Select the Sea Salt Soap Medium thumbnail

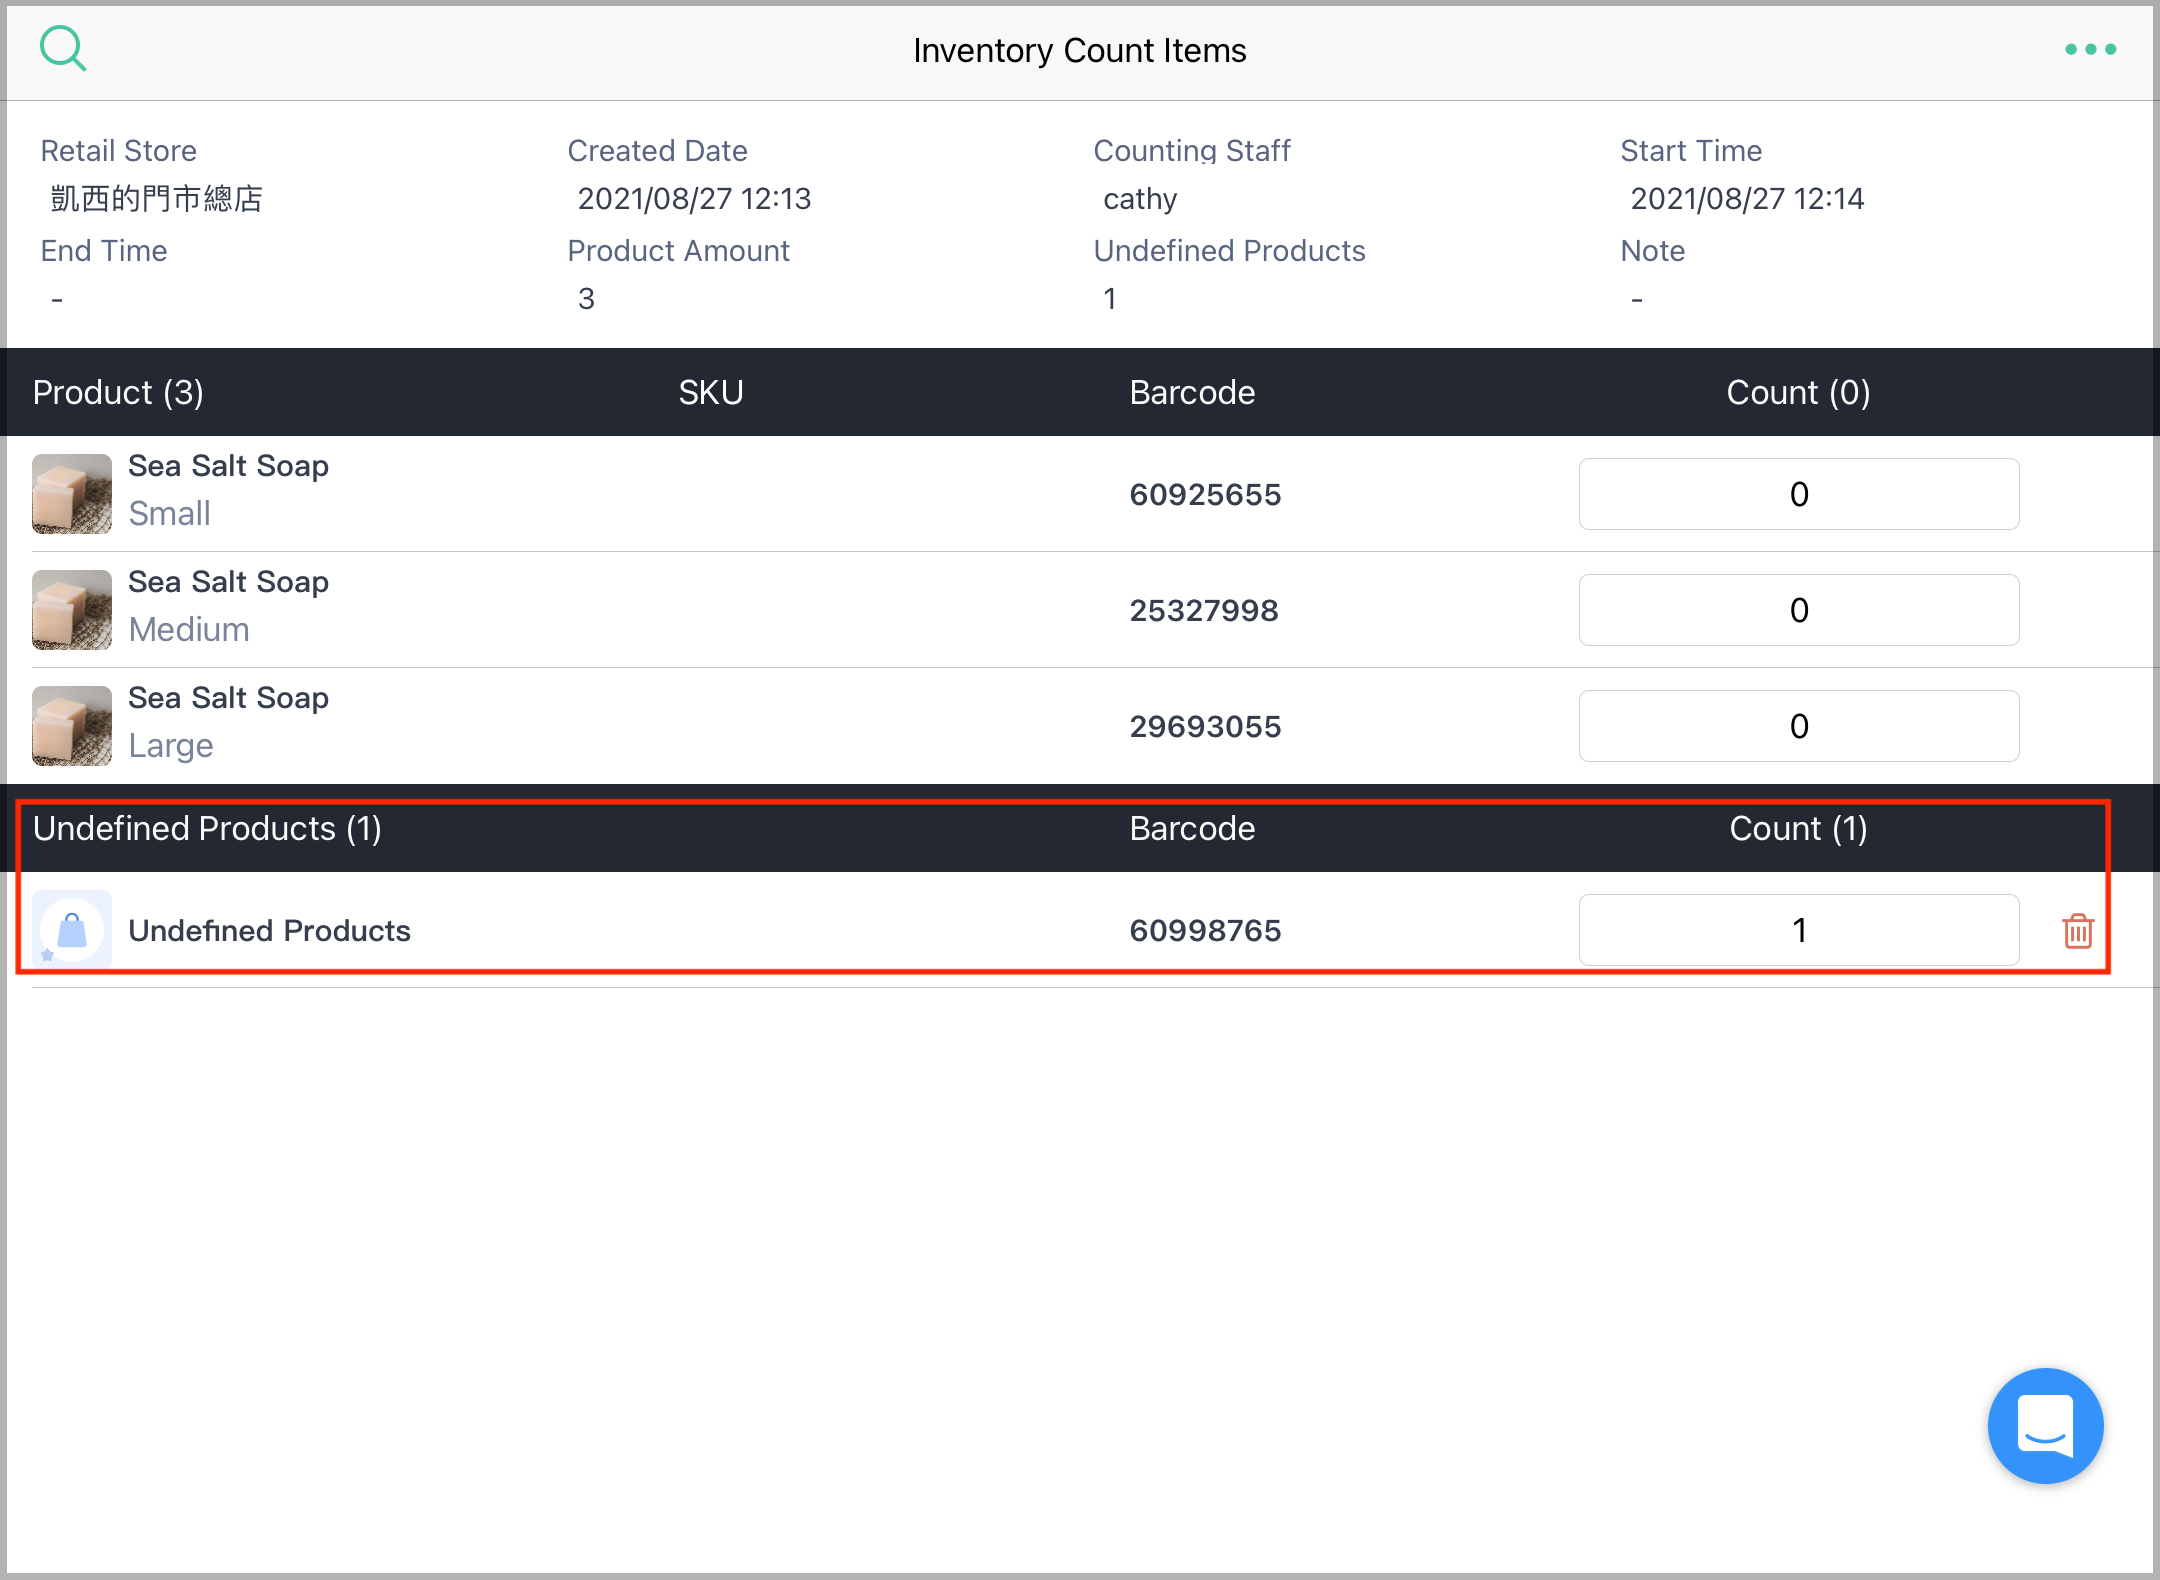point(71,610)
